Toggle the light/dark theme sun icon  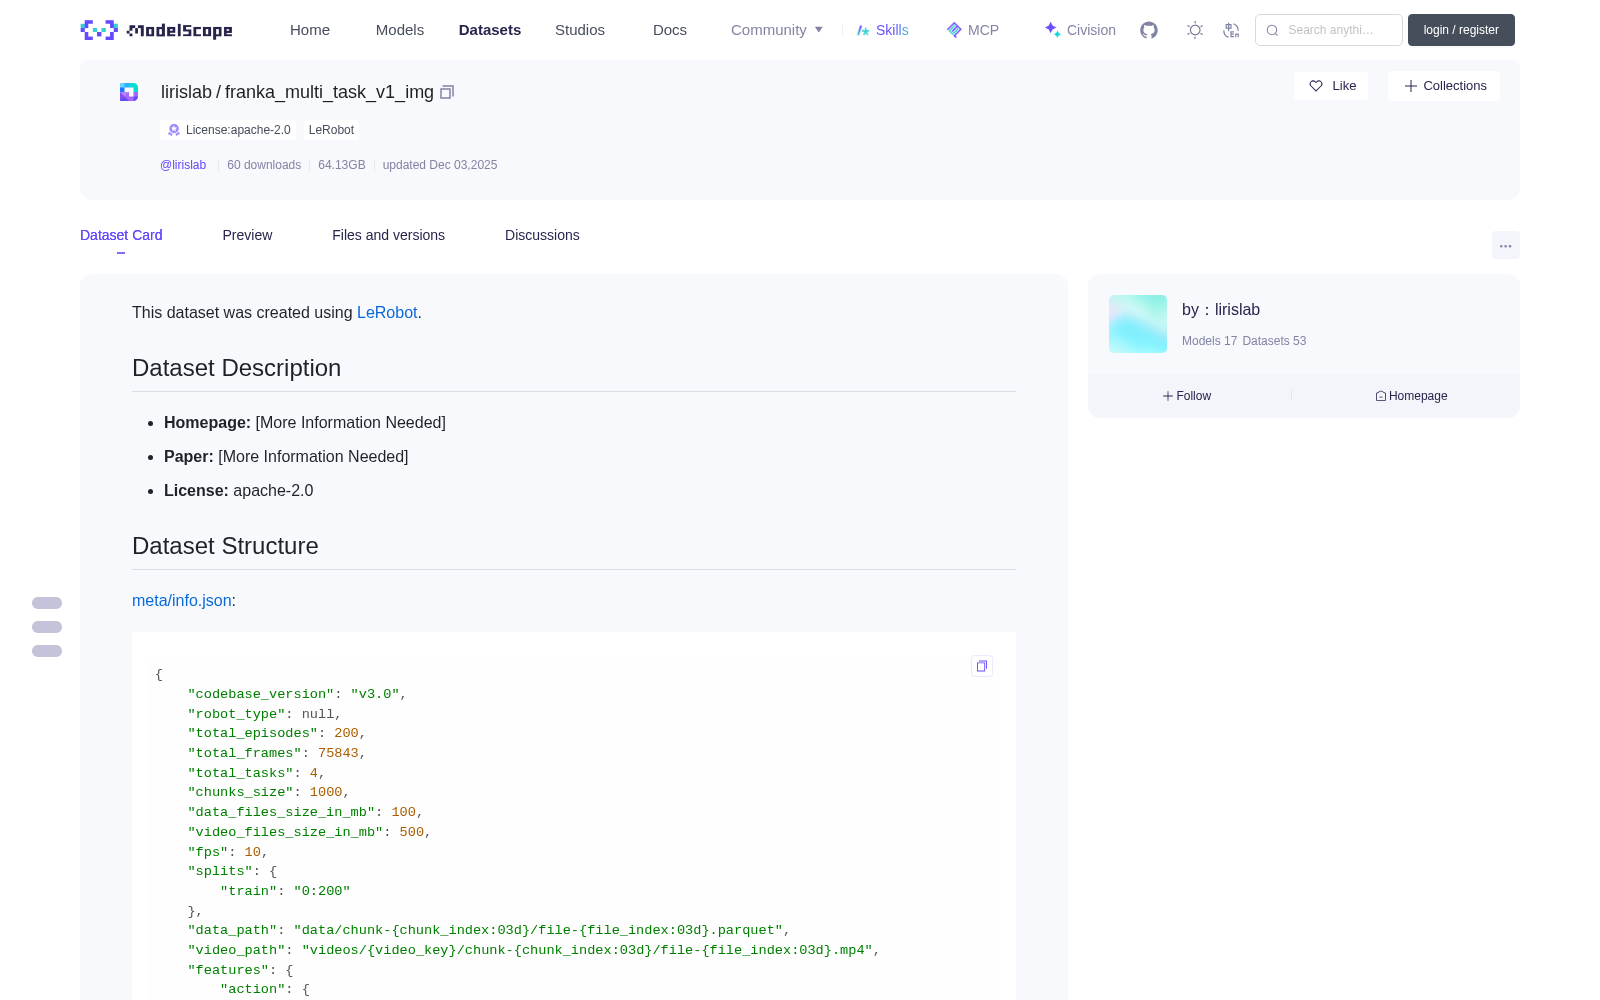click(1194, 30)
